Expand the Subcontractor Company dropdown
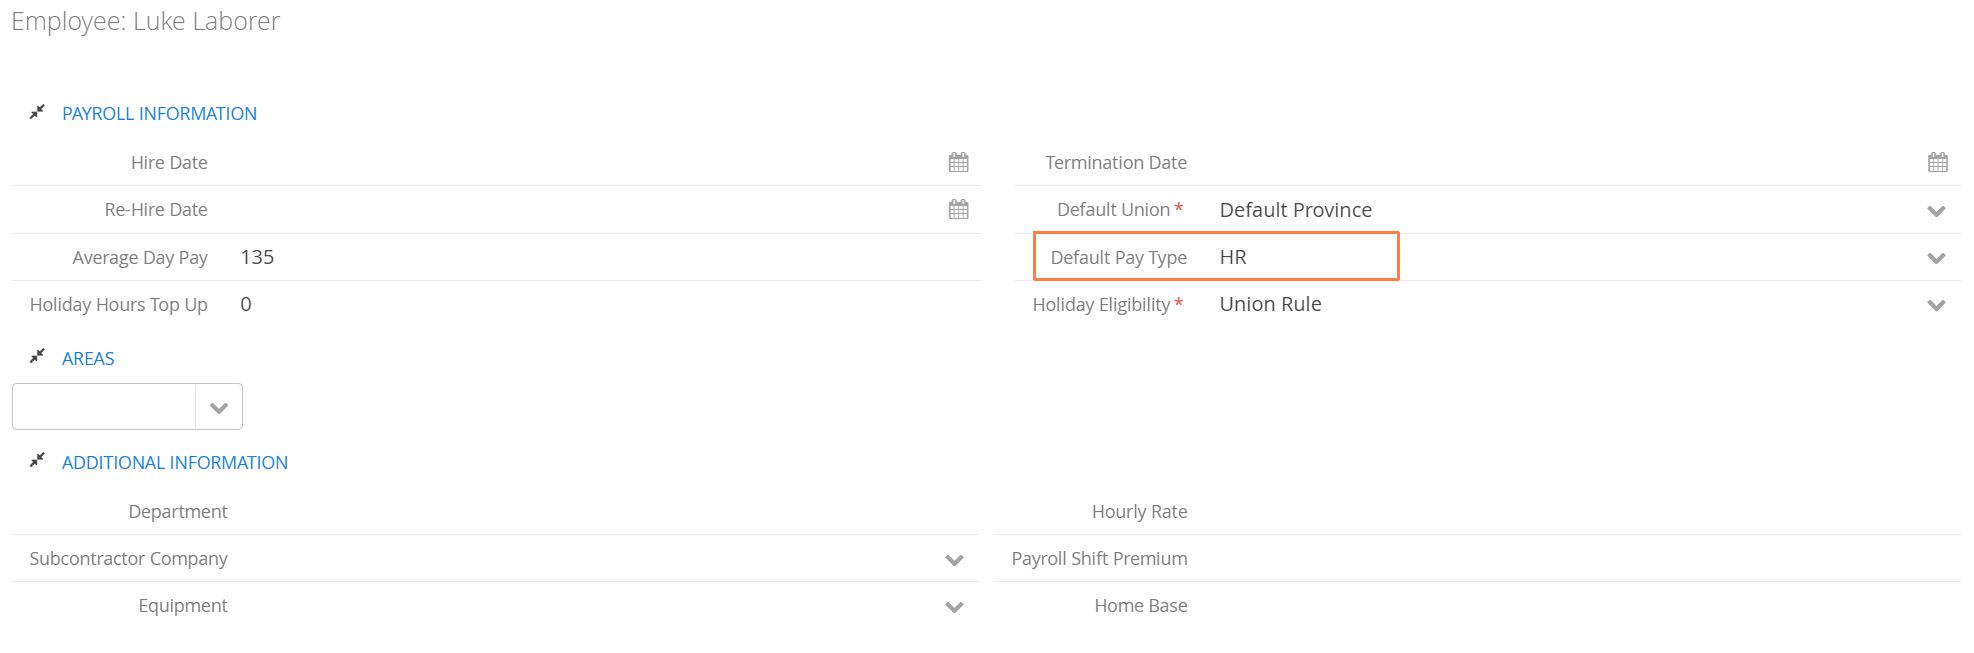 (954, 560)
